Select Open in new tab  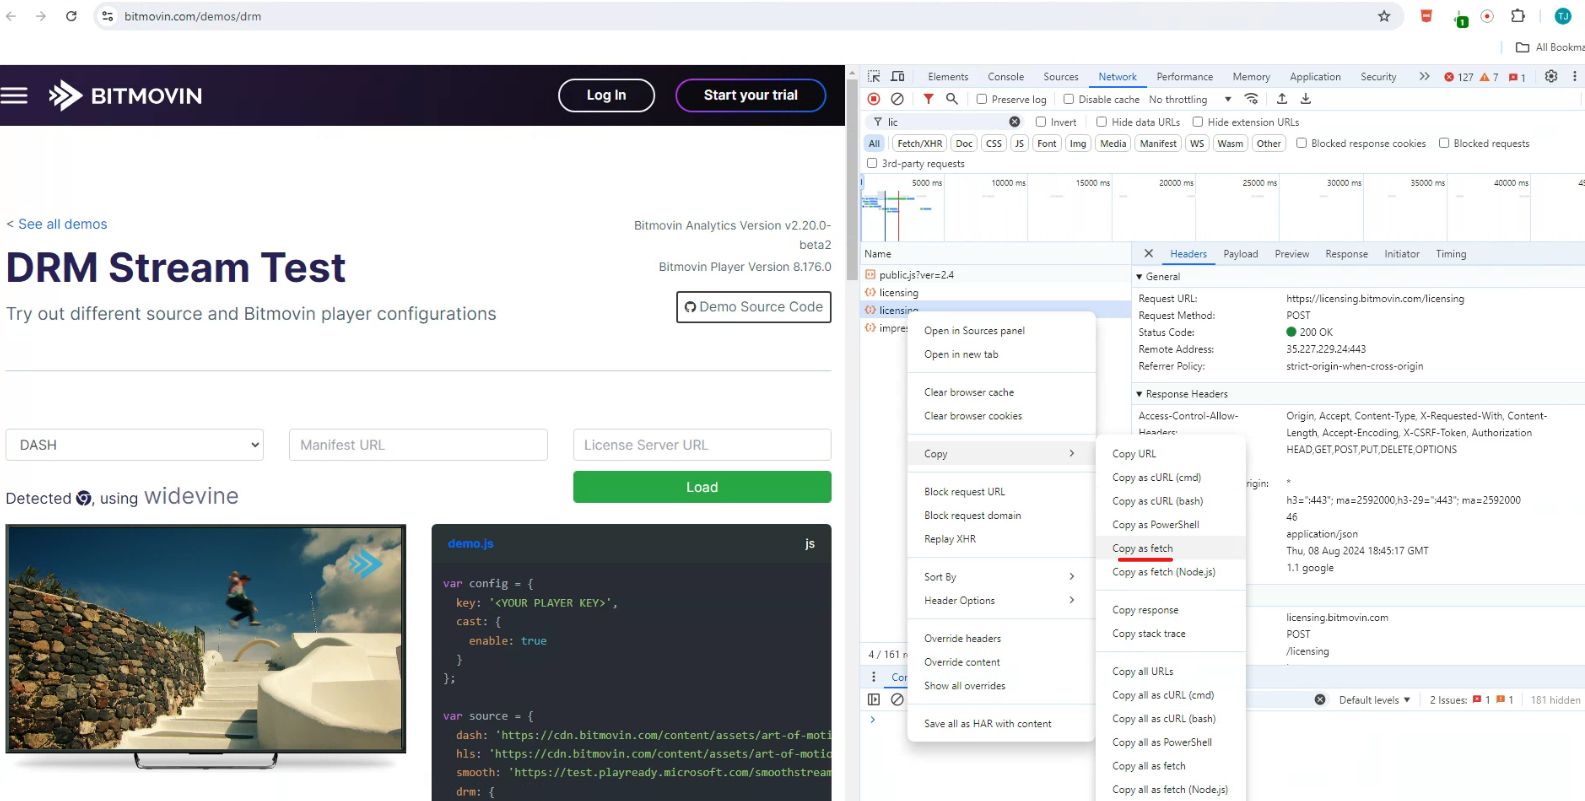pyautogui.click(x=1000, y=355)
